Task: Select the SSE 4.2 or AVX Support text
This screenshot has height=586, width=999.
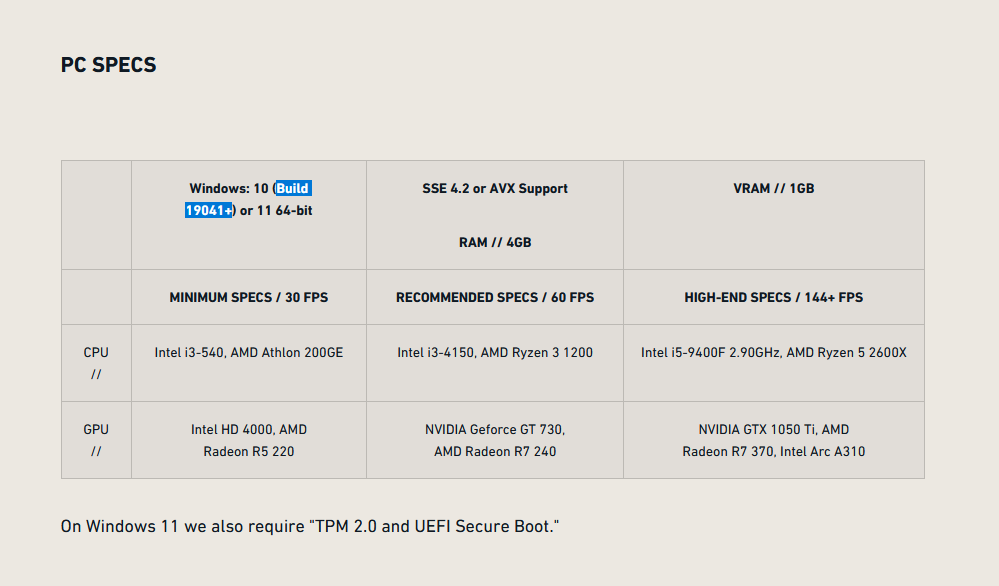Action: click(x=494, y=188)
